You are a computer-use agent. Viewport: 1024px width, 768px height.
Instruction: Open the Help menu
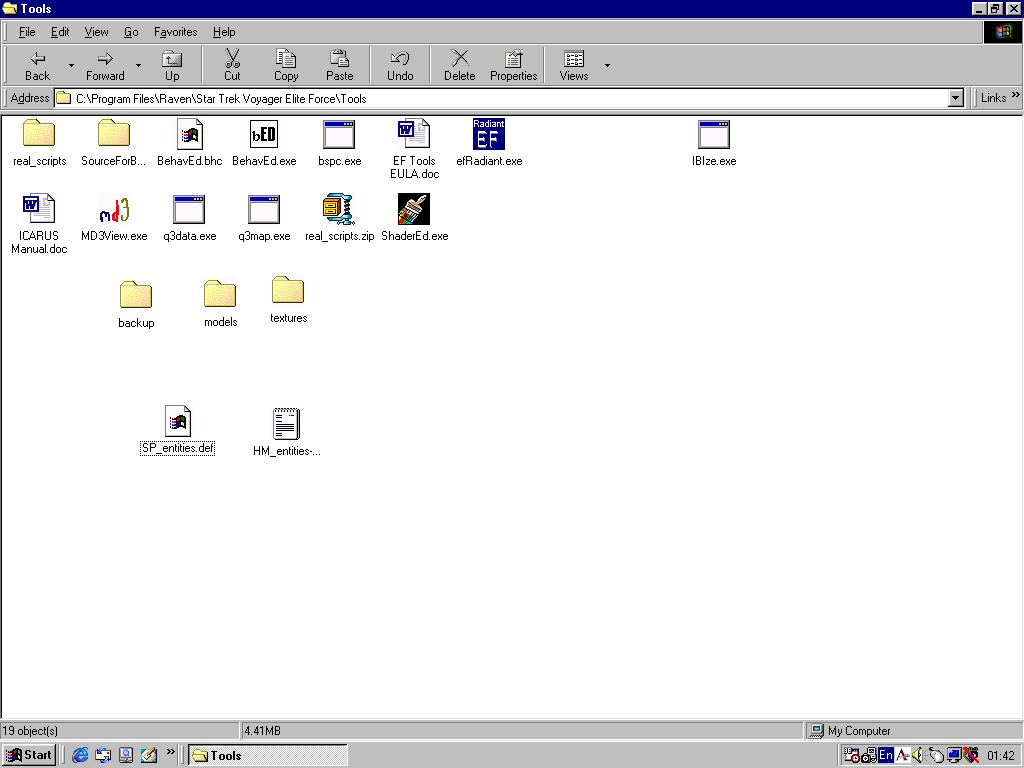[224, 32]
